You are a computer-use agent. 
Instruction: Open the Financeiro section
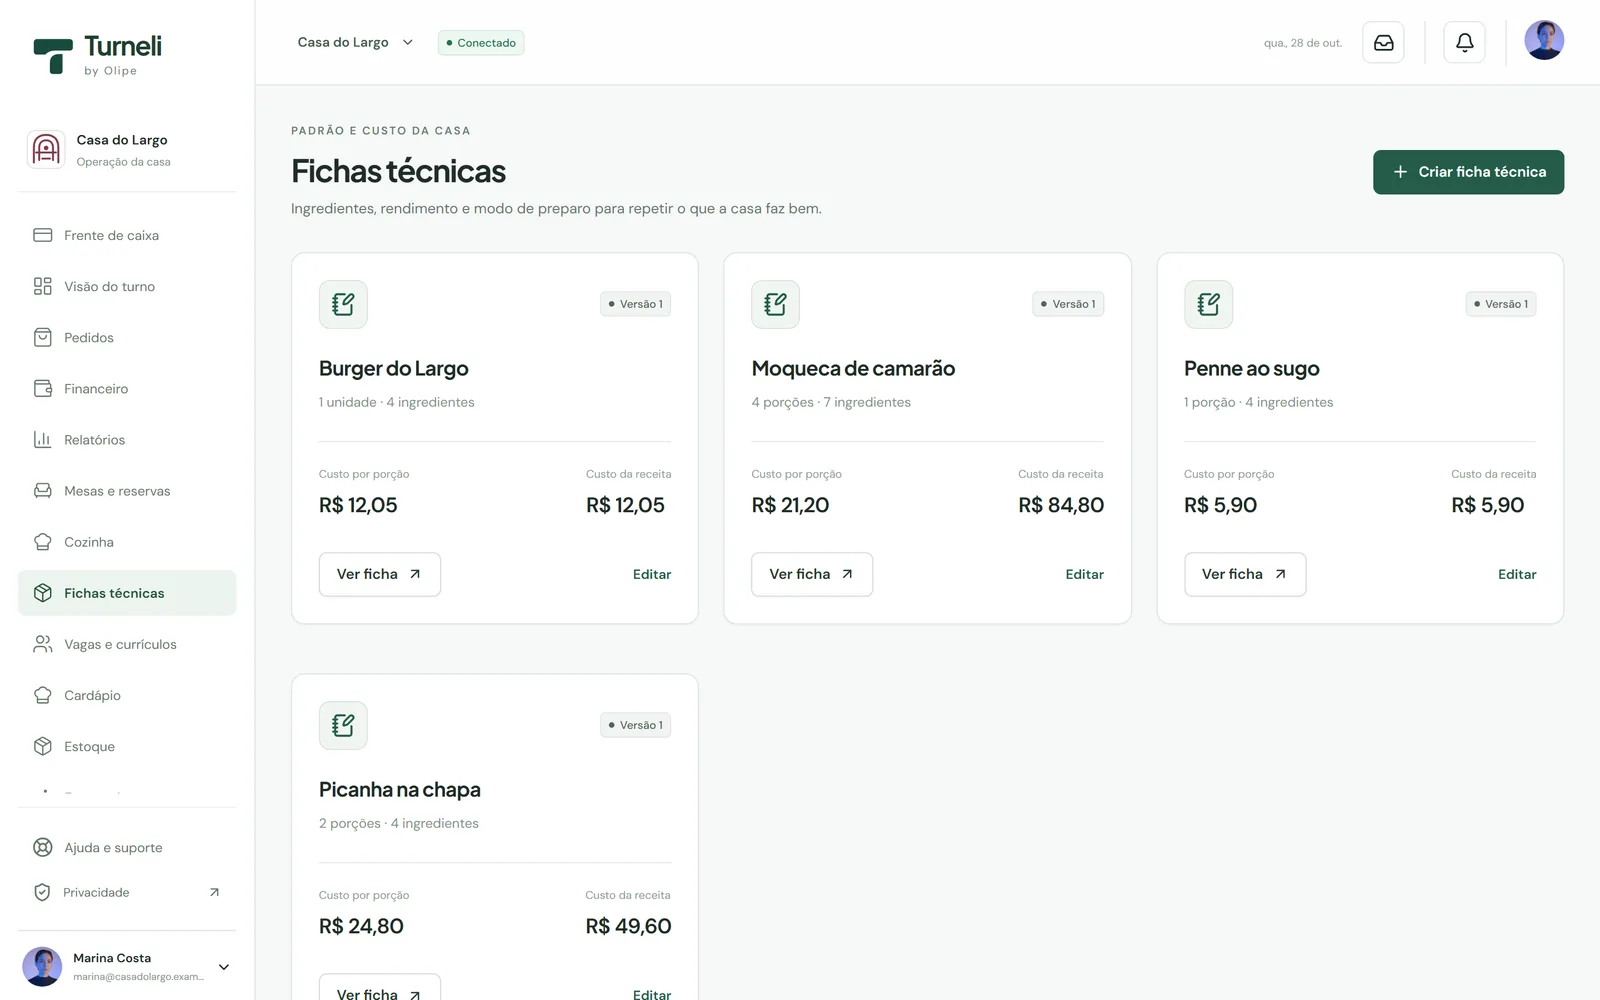pos(127,388)
